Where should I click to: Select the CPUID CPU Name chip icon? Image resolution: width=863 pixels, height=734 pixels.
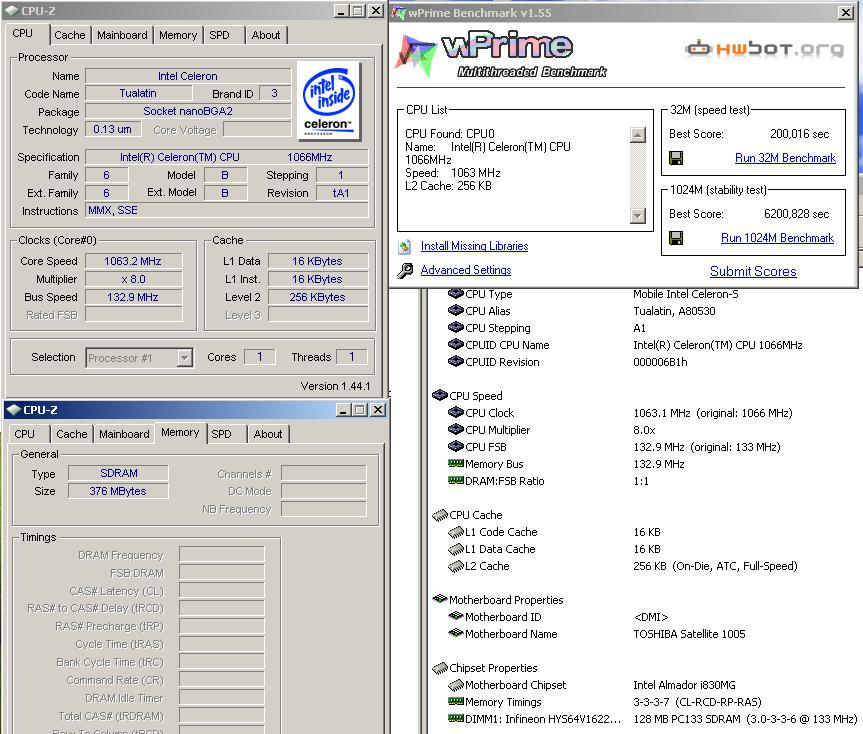tap(456, 344)
